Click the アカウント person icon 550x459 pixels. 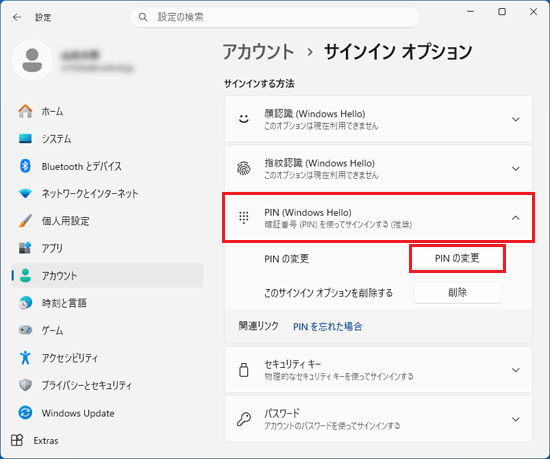pyautogui.click(x=25, y=276)
